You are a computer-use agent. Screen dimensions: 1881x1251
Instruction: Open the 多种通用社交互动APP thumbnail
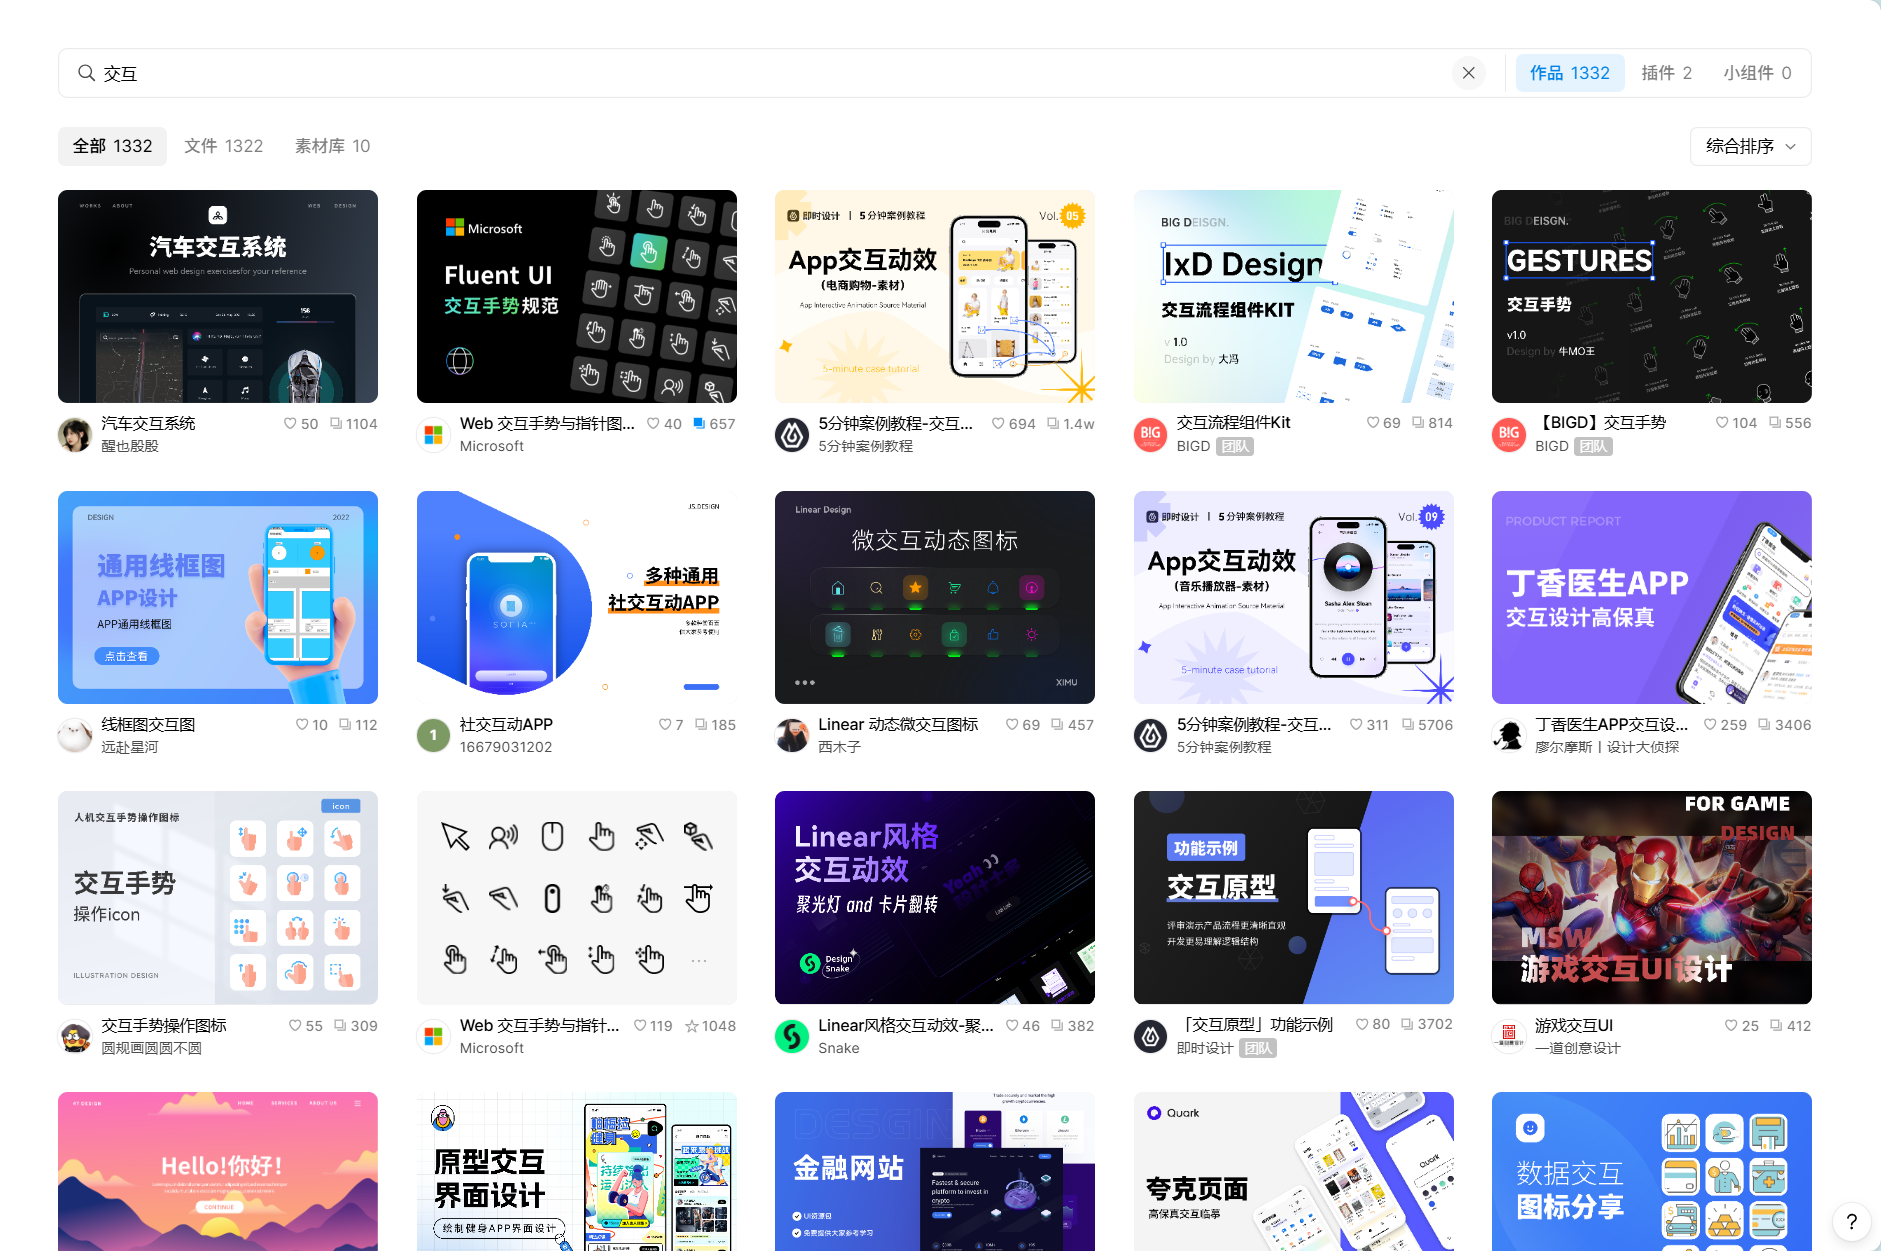(577, 597)
